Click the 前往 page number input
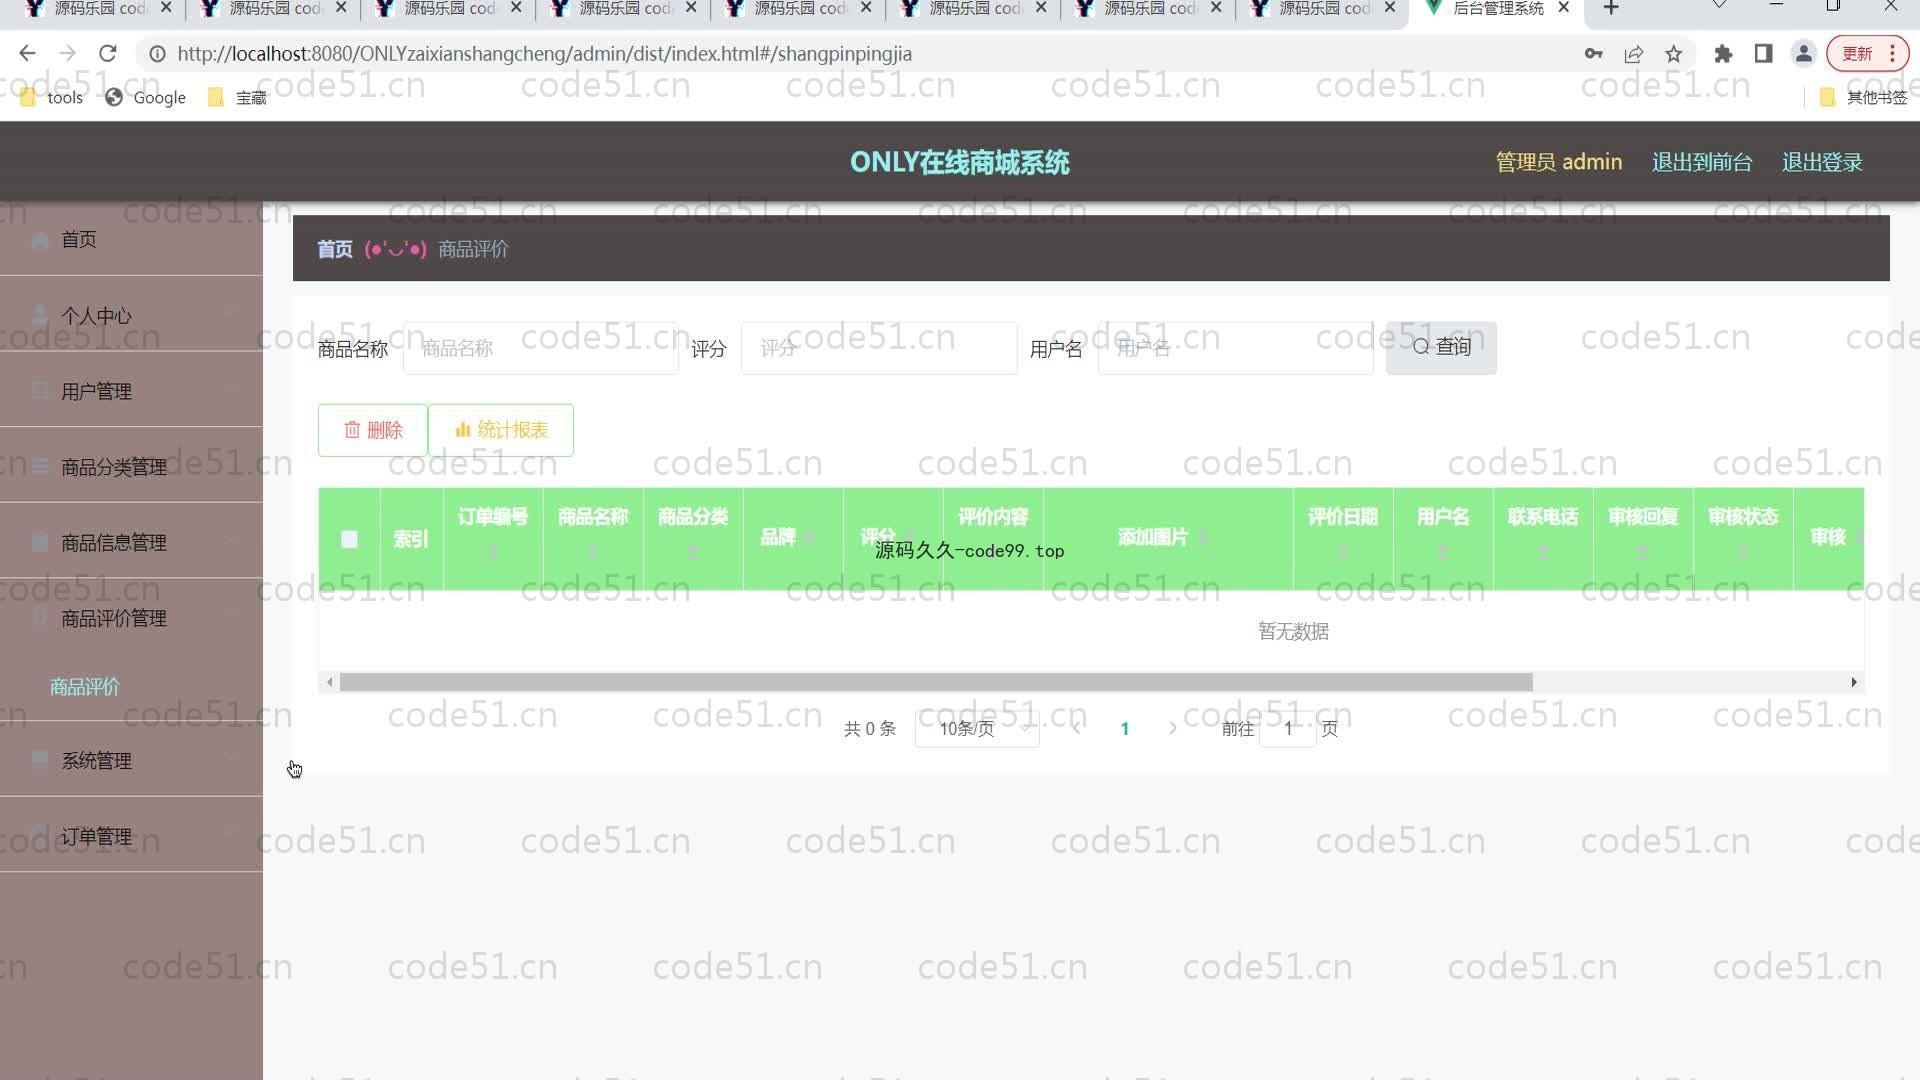The image size is (1920, 1080). click(x=1288, y=729)
